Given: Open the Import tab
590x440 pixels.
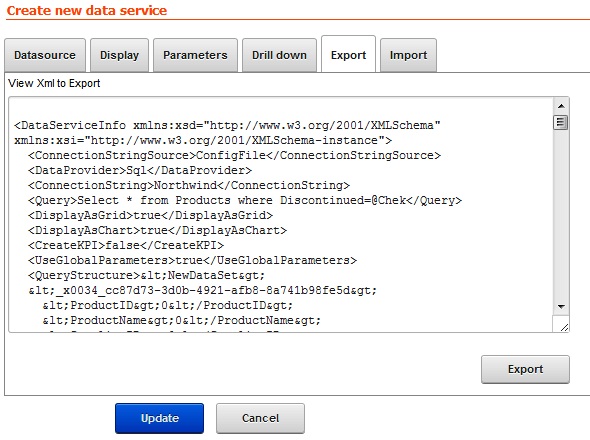Looking at the screenshot, I should click(408, 55).
